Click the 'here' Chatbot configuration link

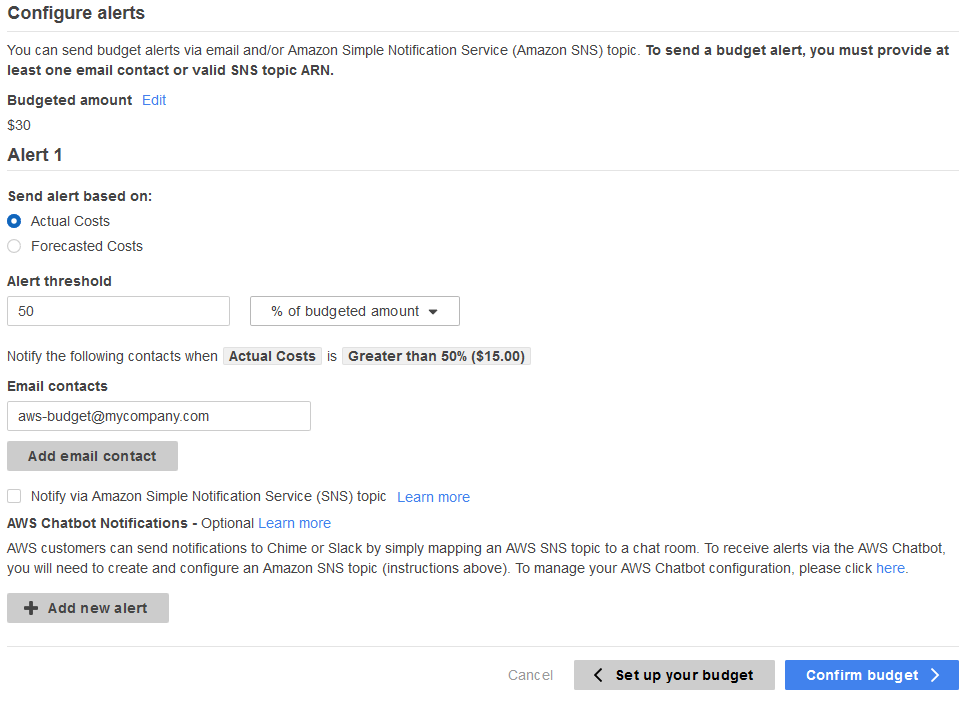pos(890,568)
